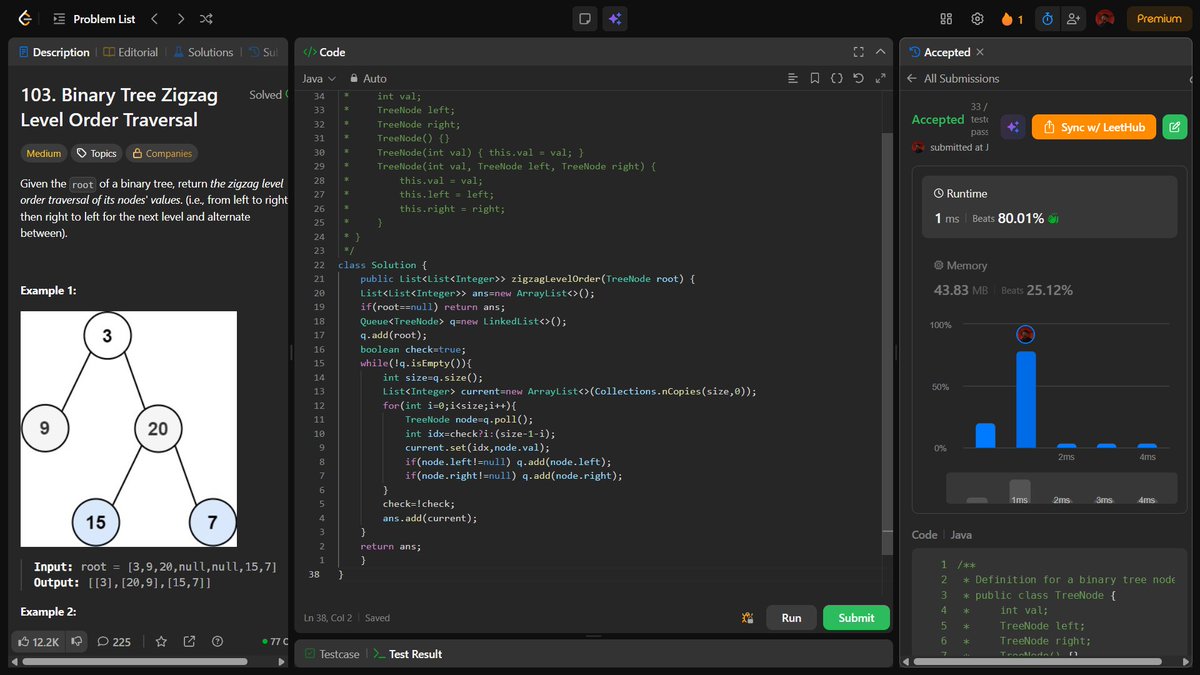Open the profile avatar menu
1200x675 pixels.
coord(1105,19)
